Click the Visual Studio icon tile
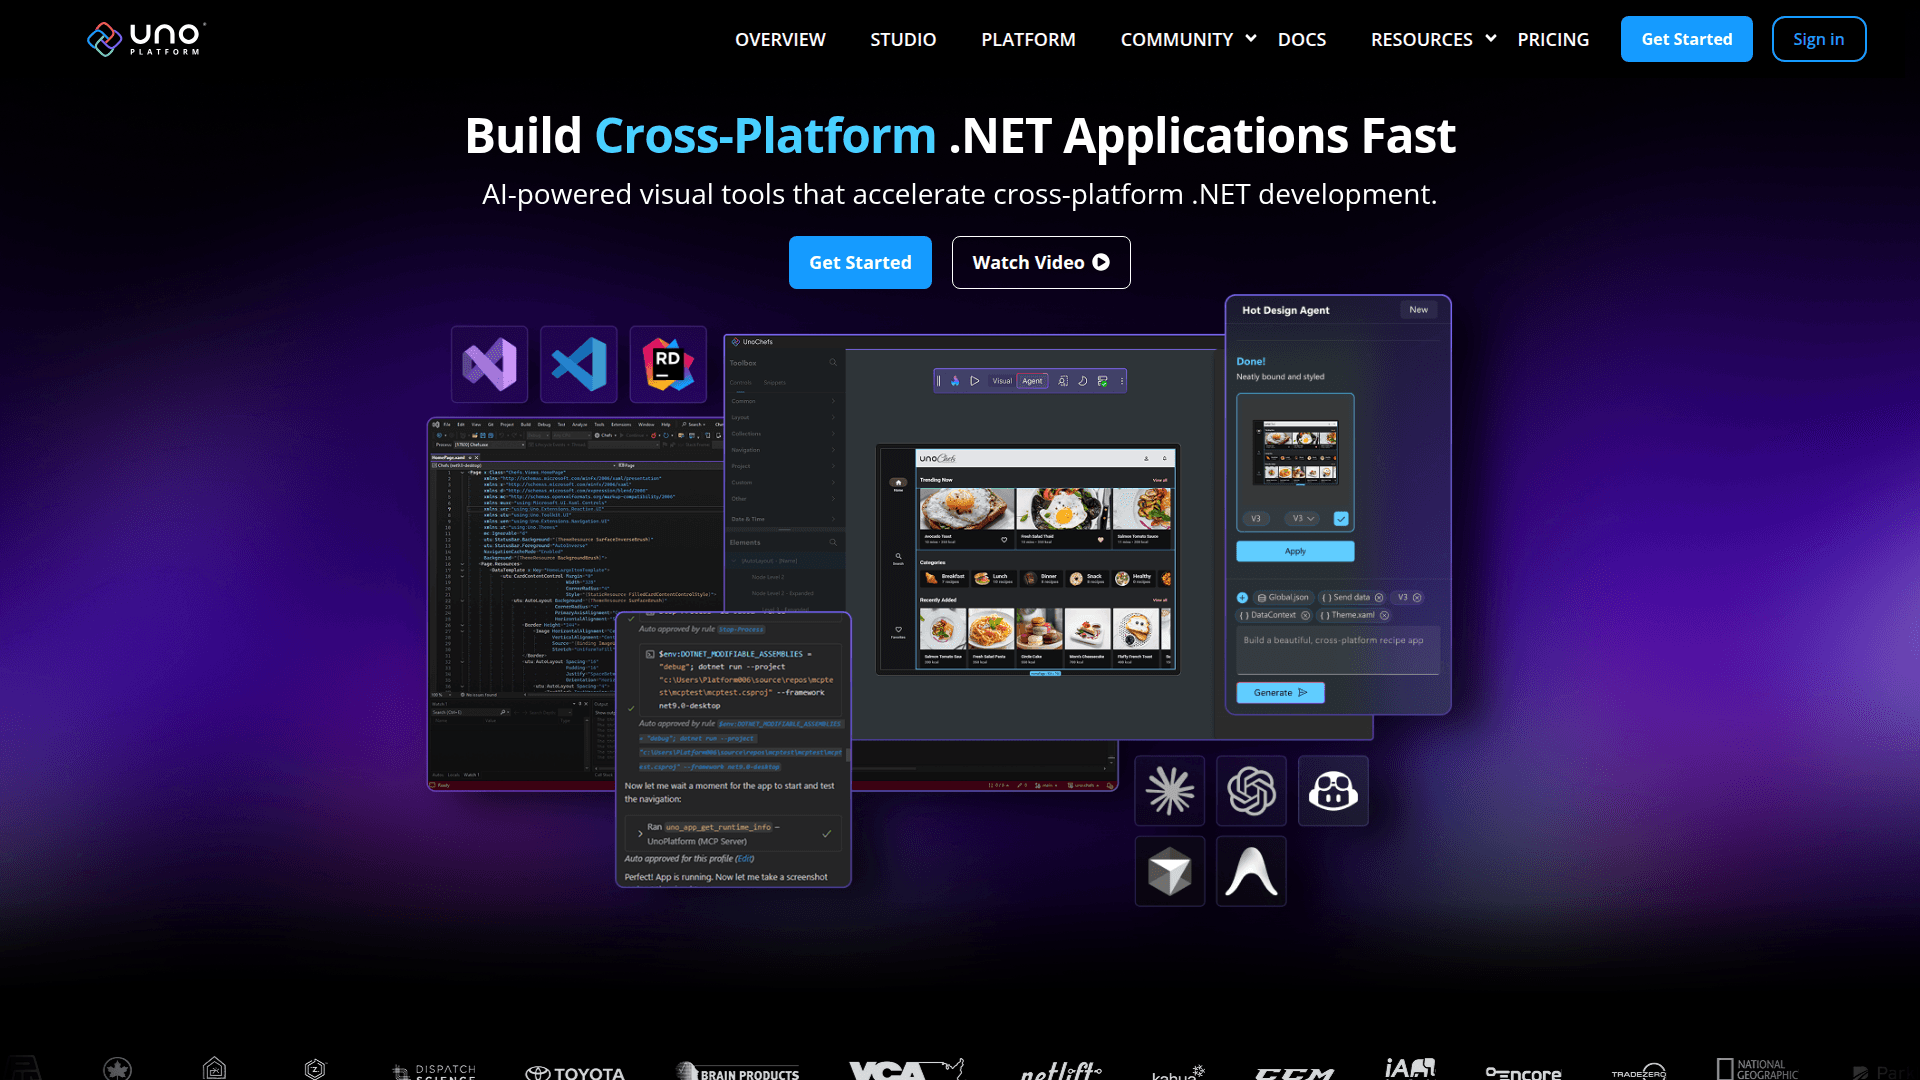Screen dimensions: 1920x1080 pyautogui.click(x=489, y=364)
